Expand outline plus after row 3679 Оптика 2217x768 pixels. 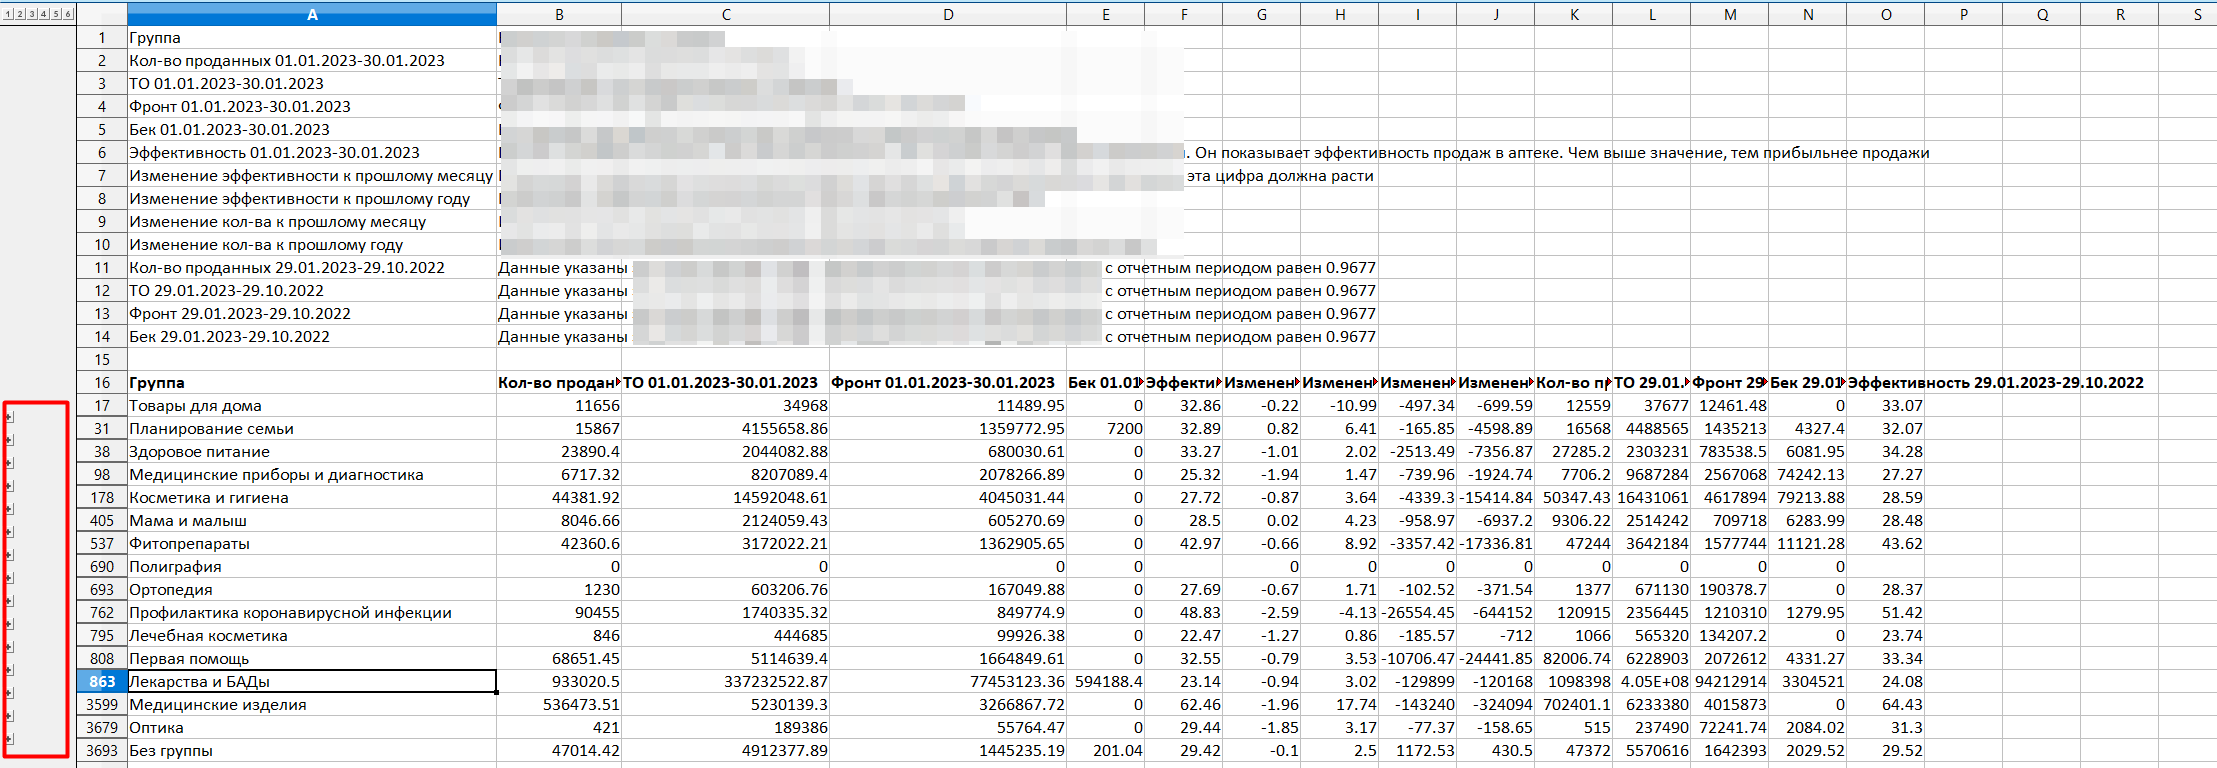(10, 739)
